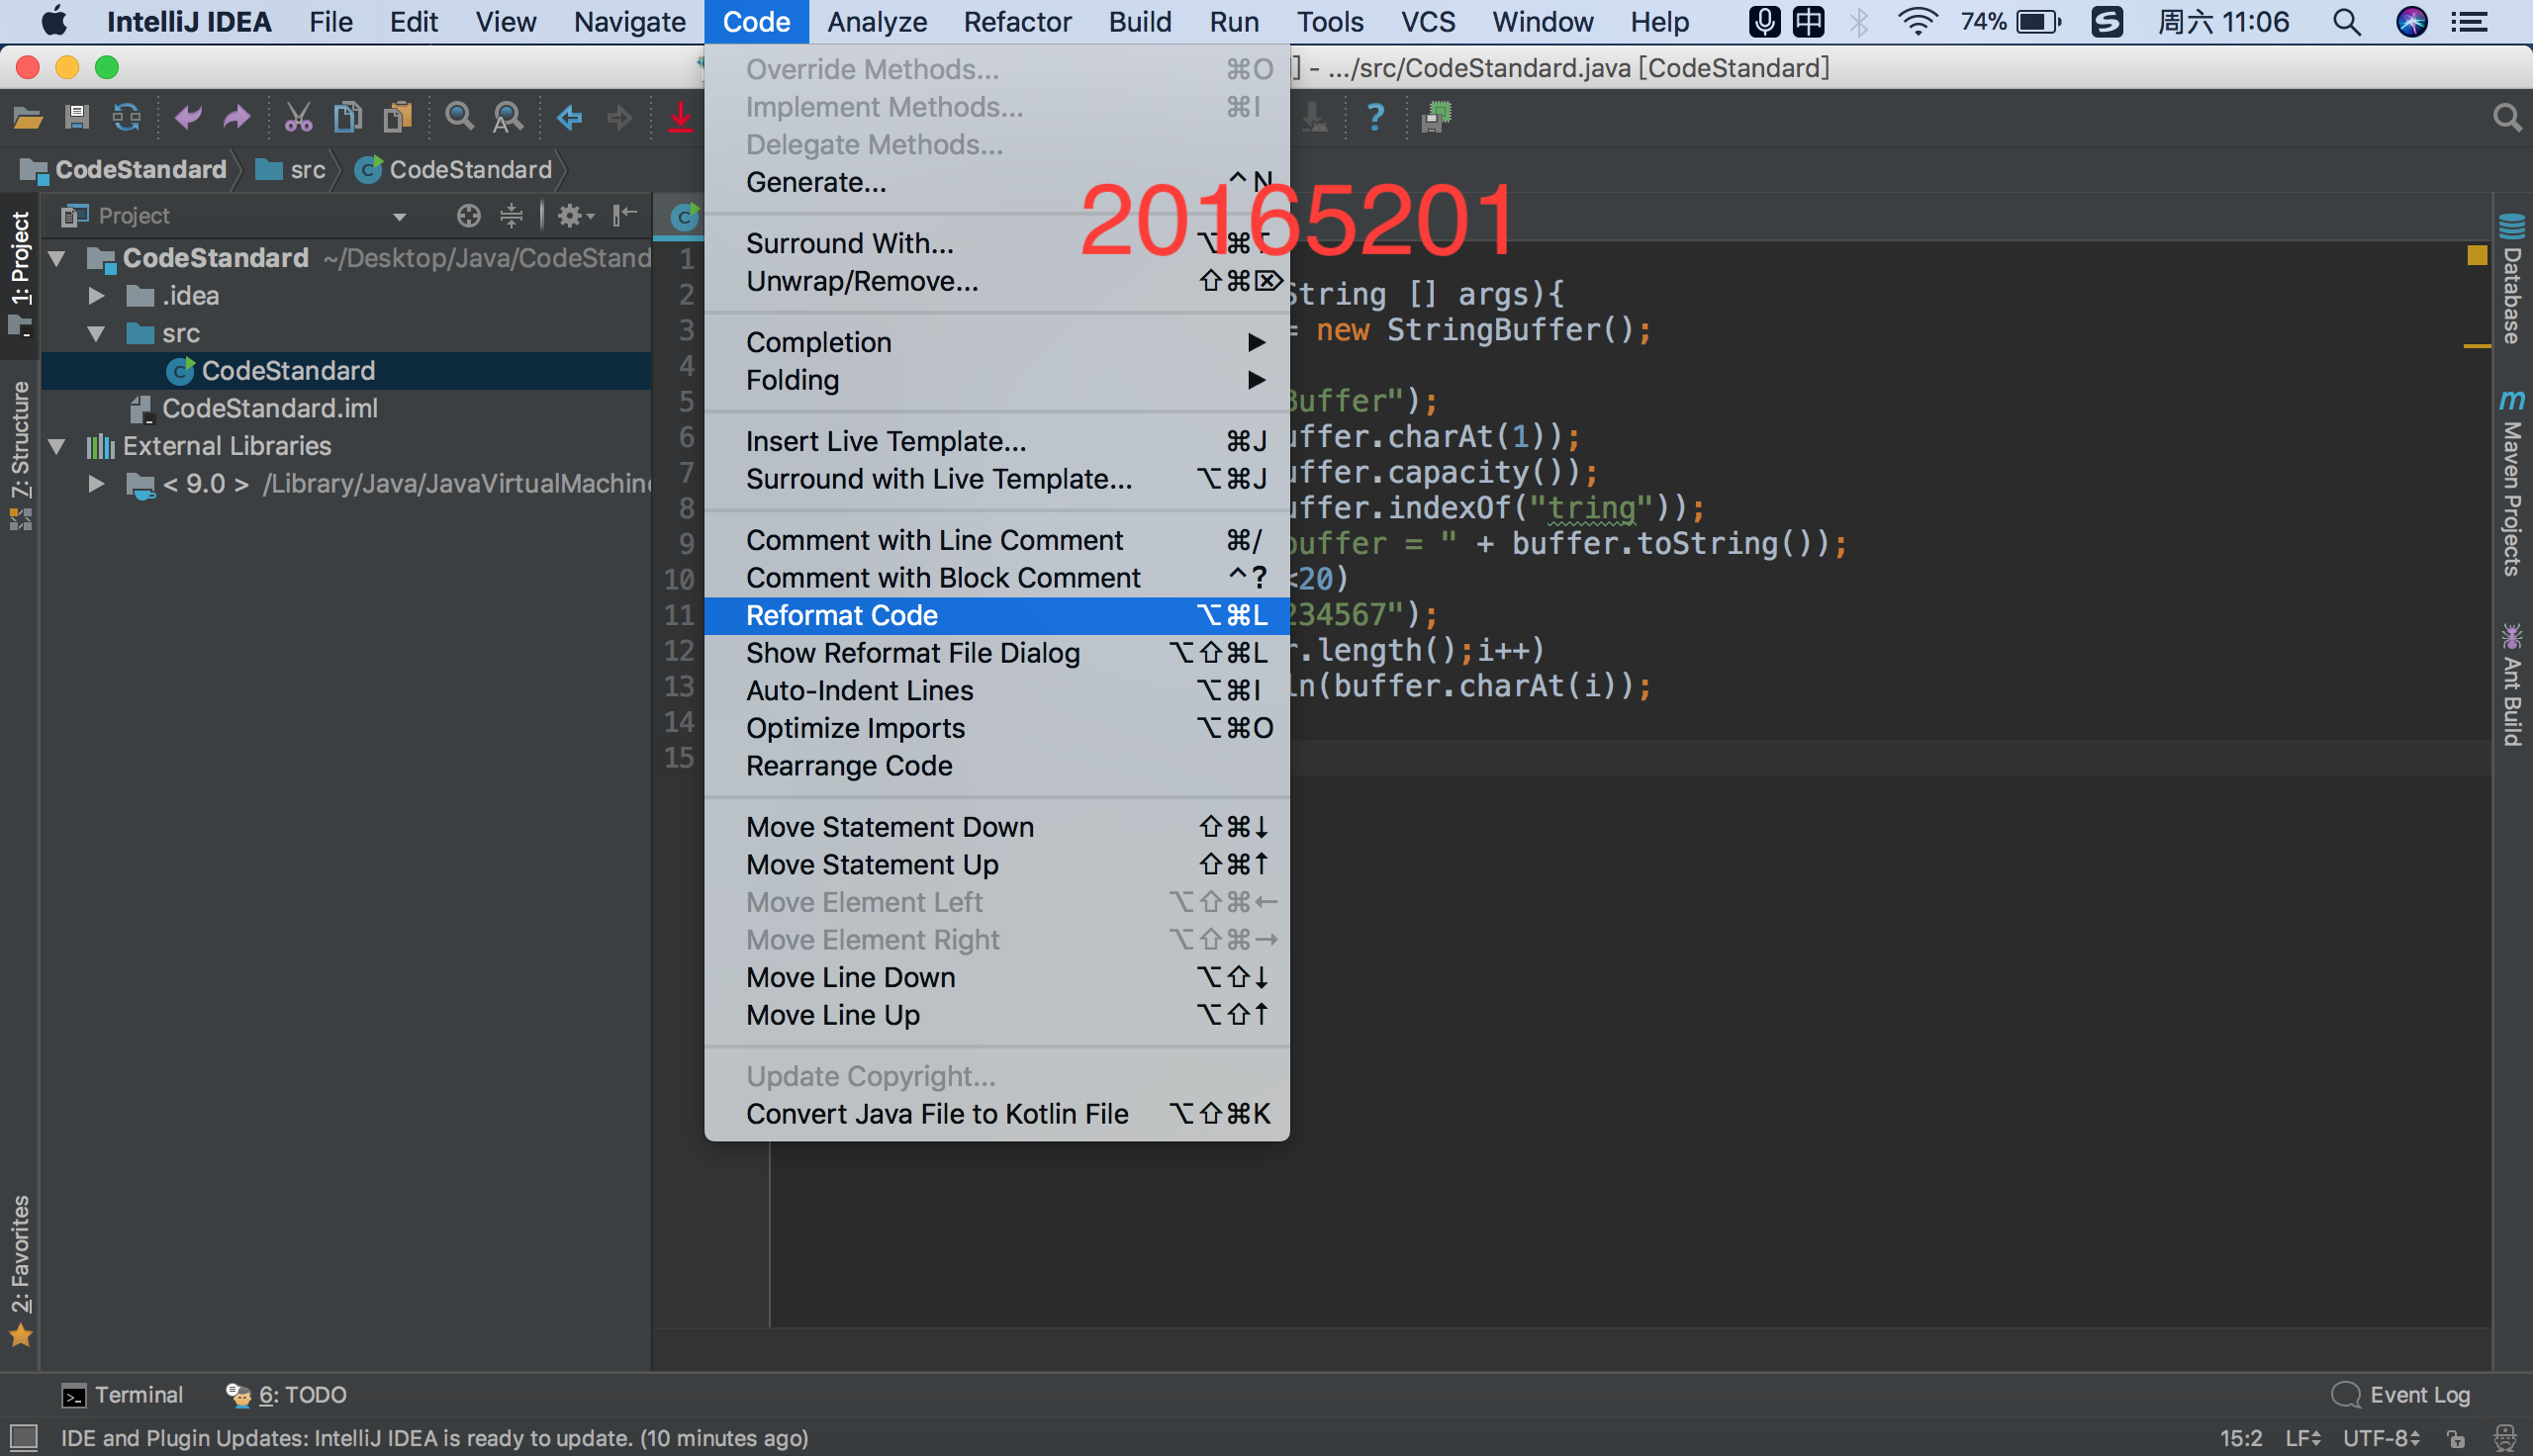Click the Cut scissors icon
This screenshot has height=1456, width=2533.
tap(298, 118)
